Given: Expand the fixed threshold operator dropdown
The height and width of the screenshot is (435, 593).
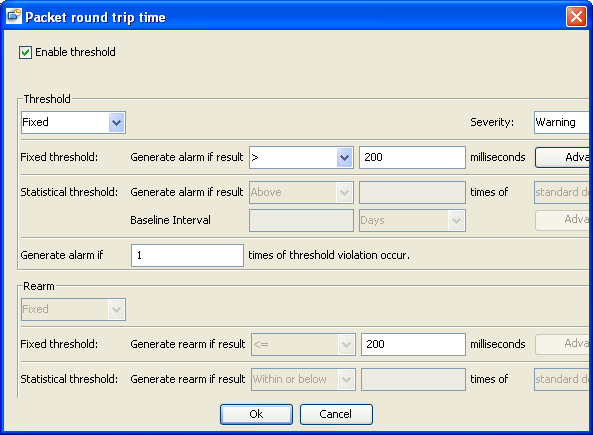Looking at the screenshot, I should click(301, 157).
